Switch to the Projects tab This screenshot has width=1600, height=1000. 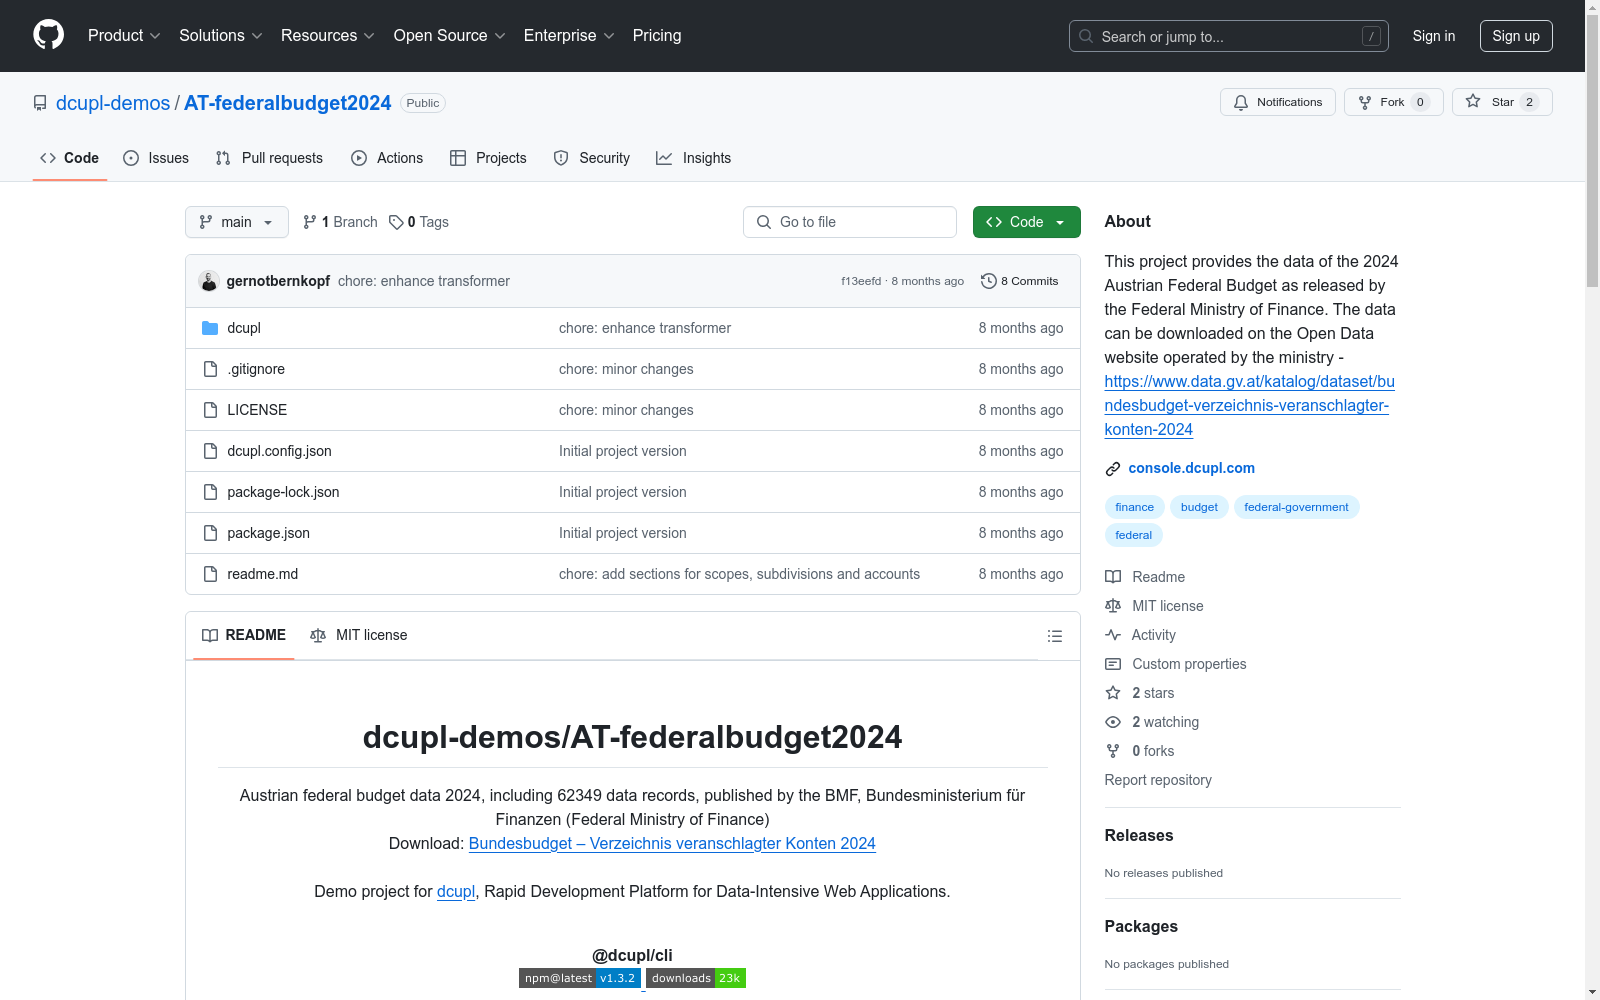pyautogui.click(x=488, y=158)
